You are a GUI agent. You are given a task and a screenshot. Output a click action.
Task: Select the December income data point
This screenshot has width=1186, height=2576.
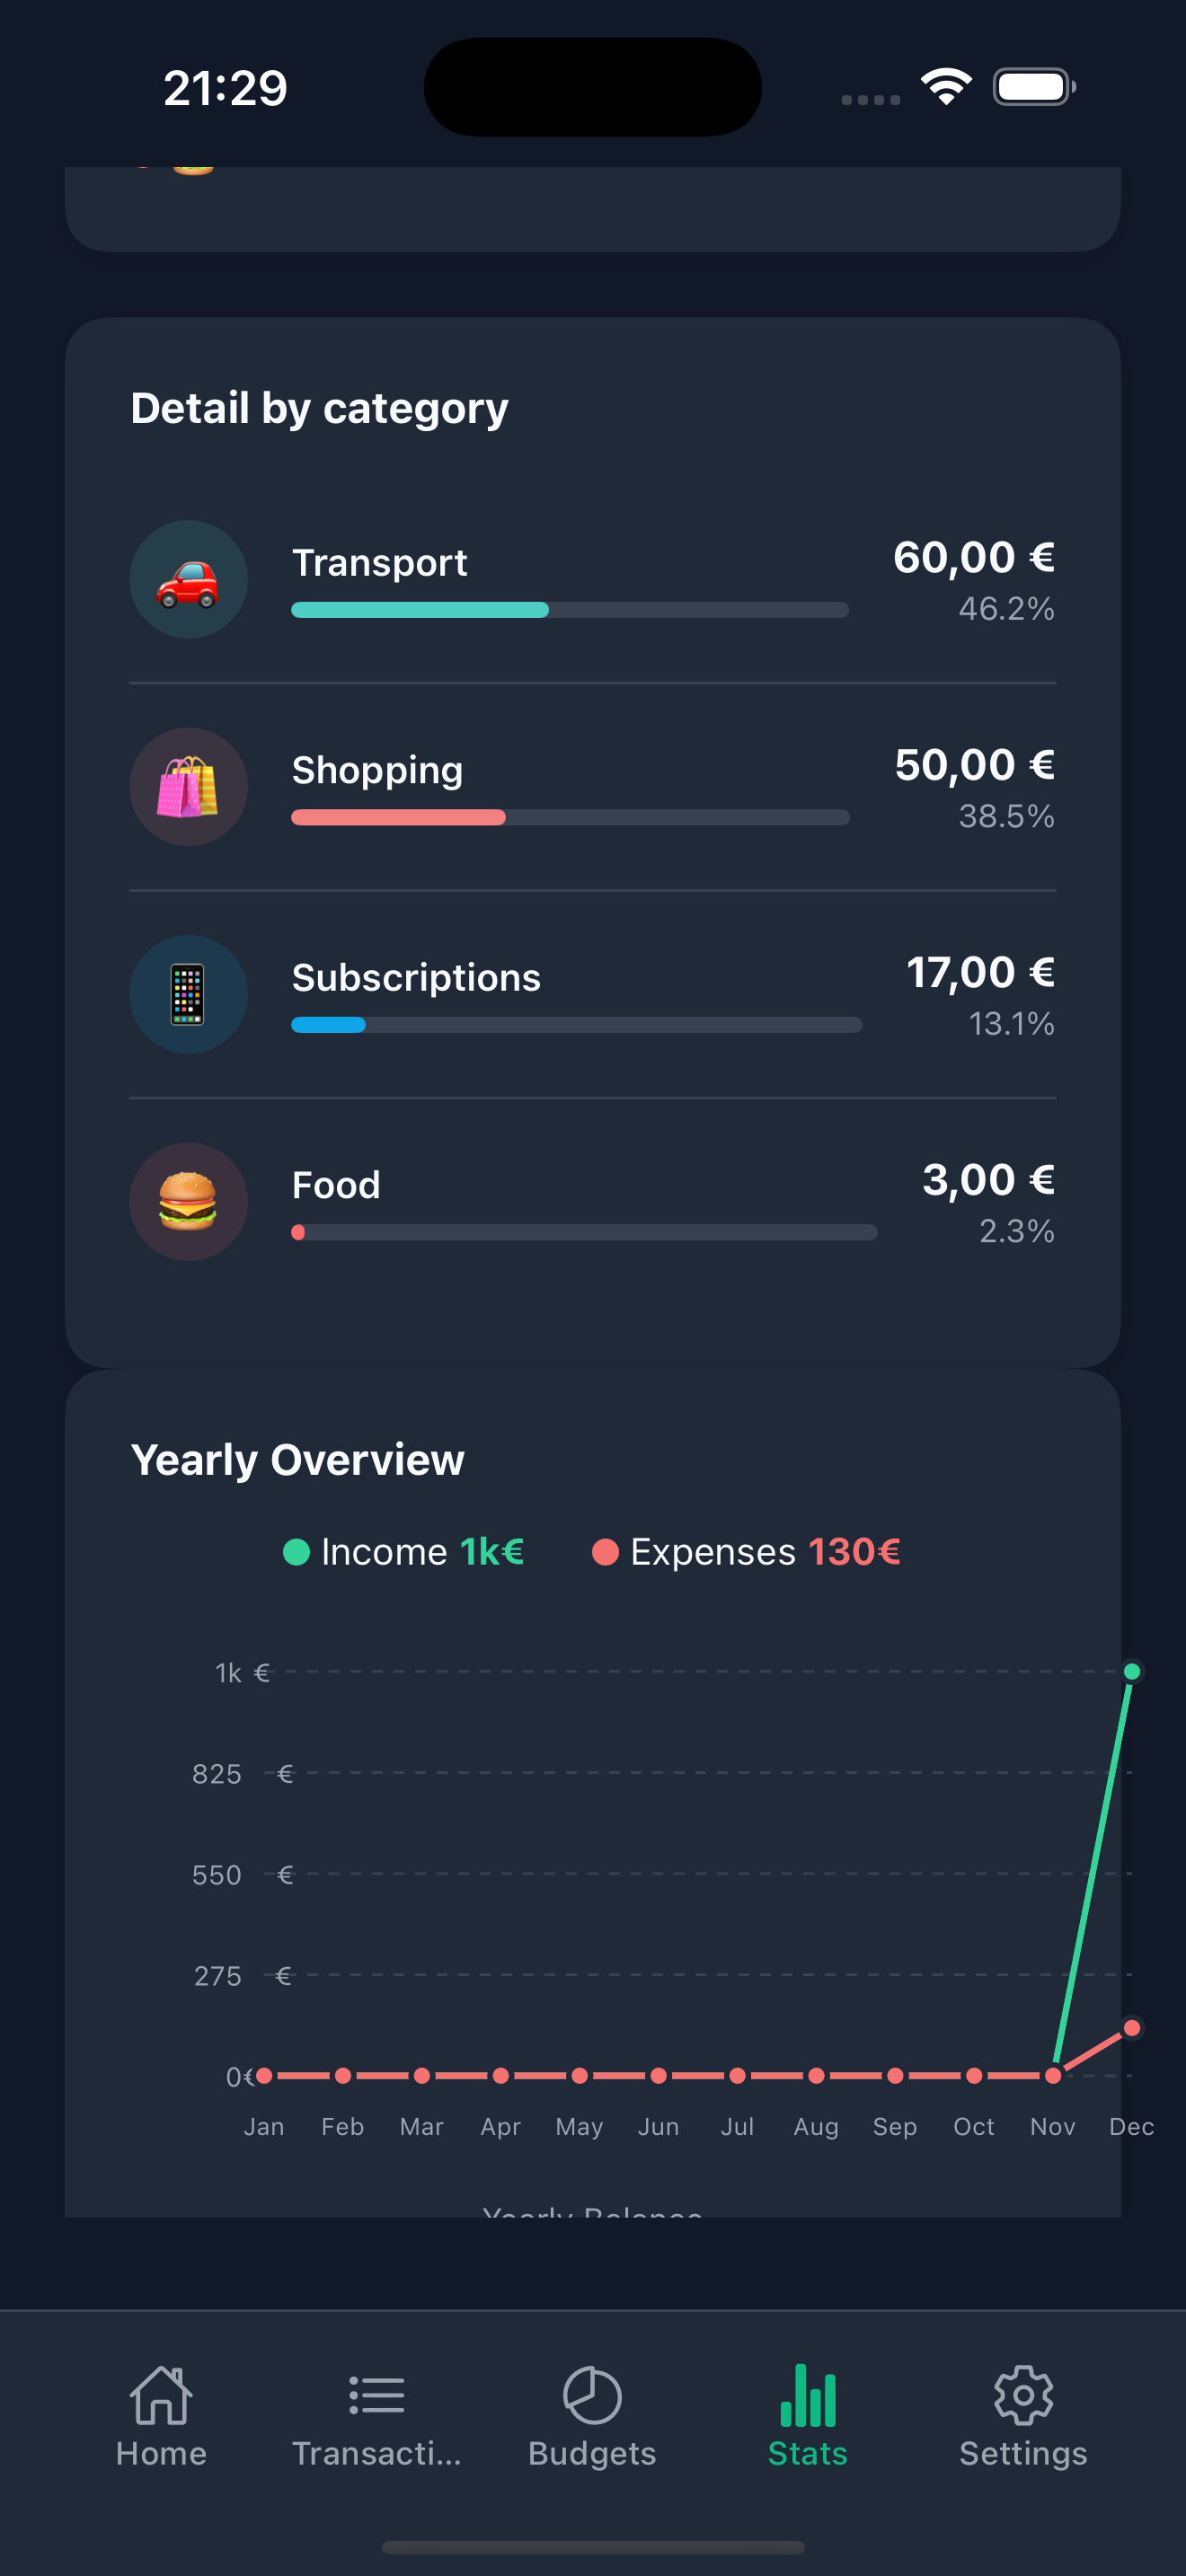coord(1132,1671)
